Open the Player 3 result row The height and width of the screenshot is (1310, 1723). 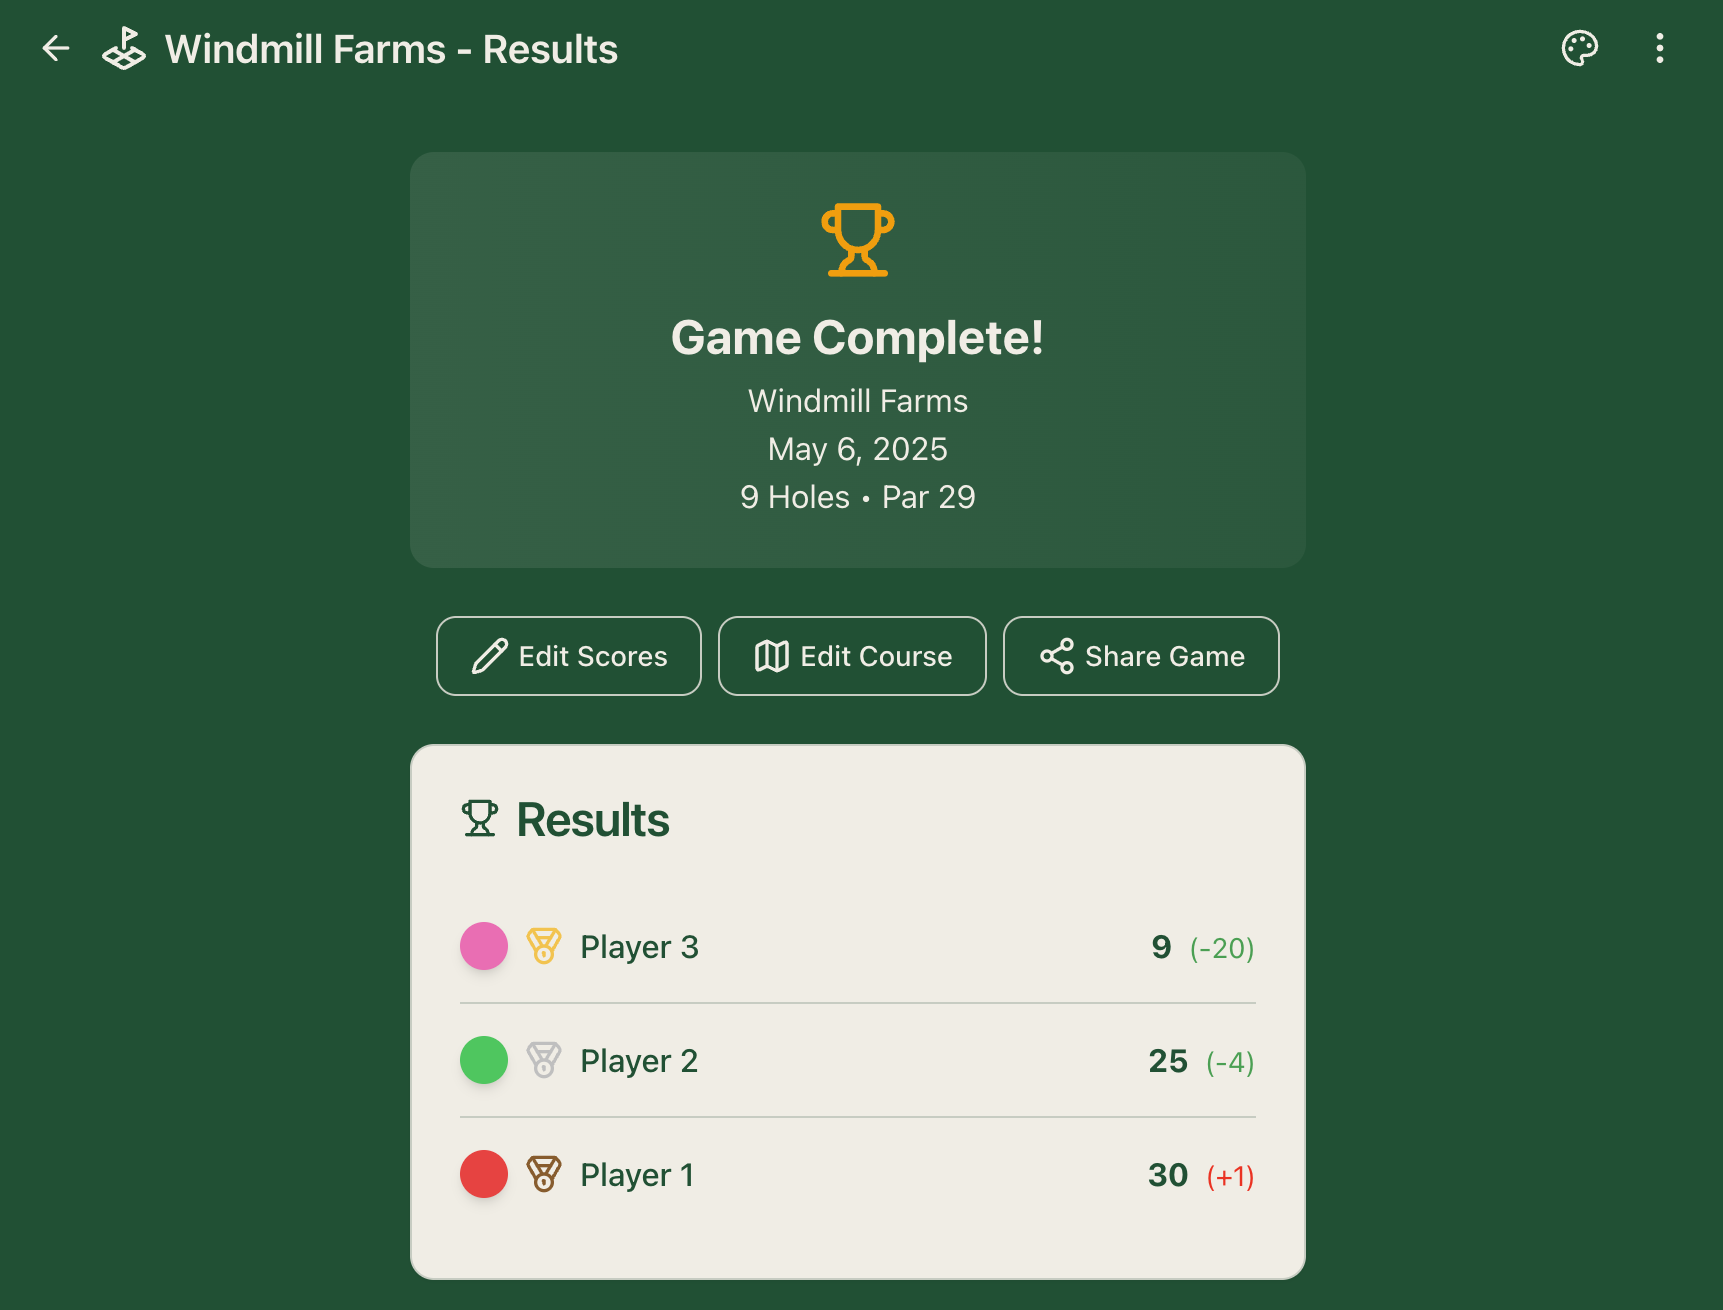[858, 946]
